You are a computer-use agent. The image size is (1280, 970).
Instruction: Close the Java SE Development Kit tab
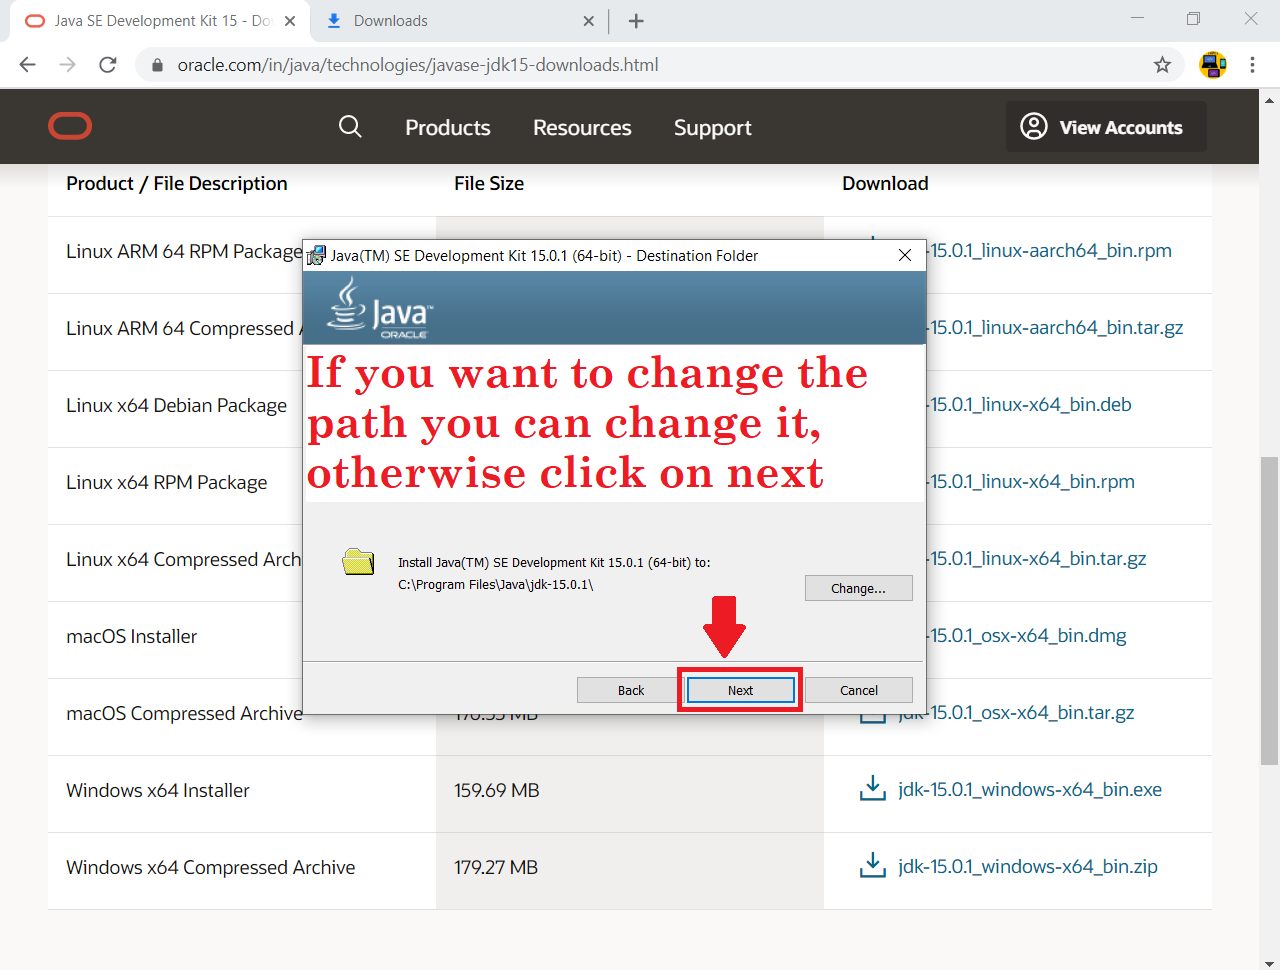point(290,21)
